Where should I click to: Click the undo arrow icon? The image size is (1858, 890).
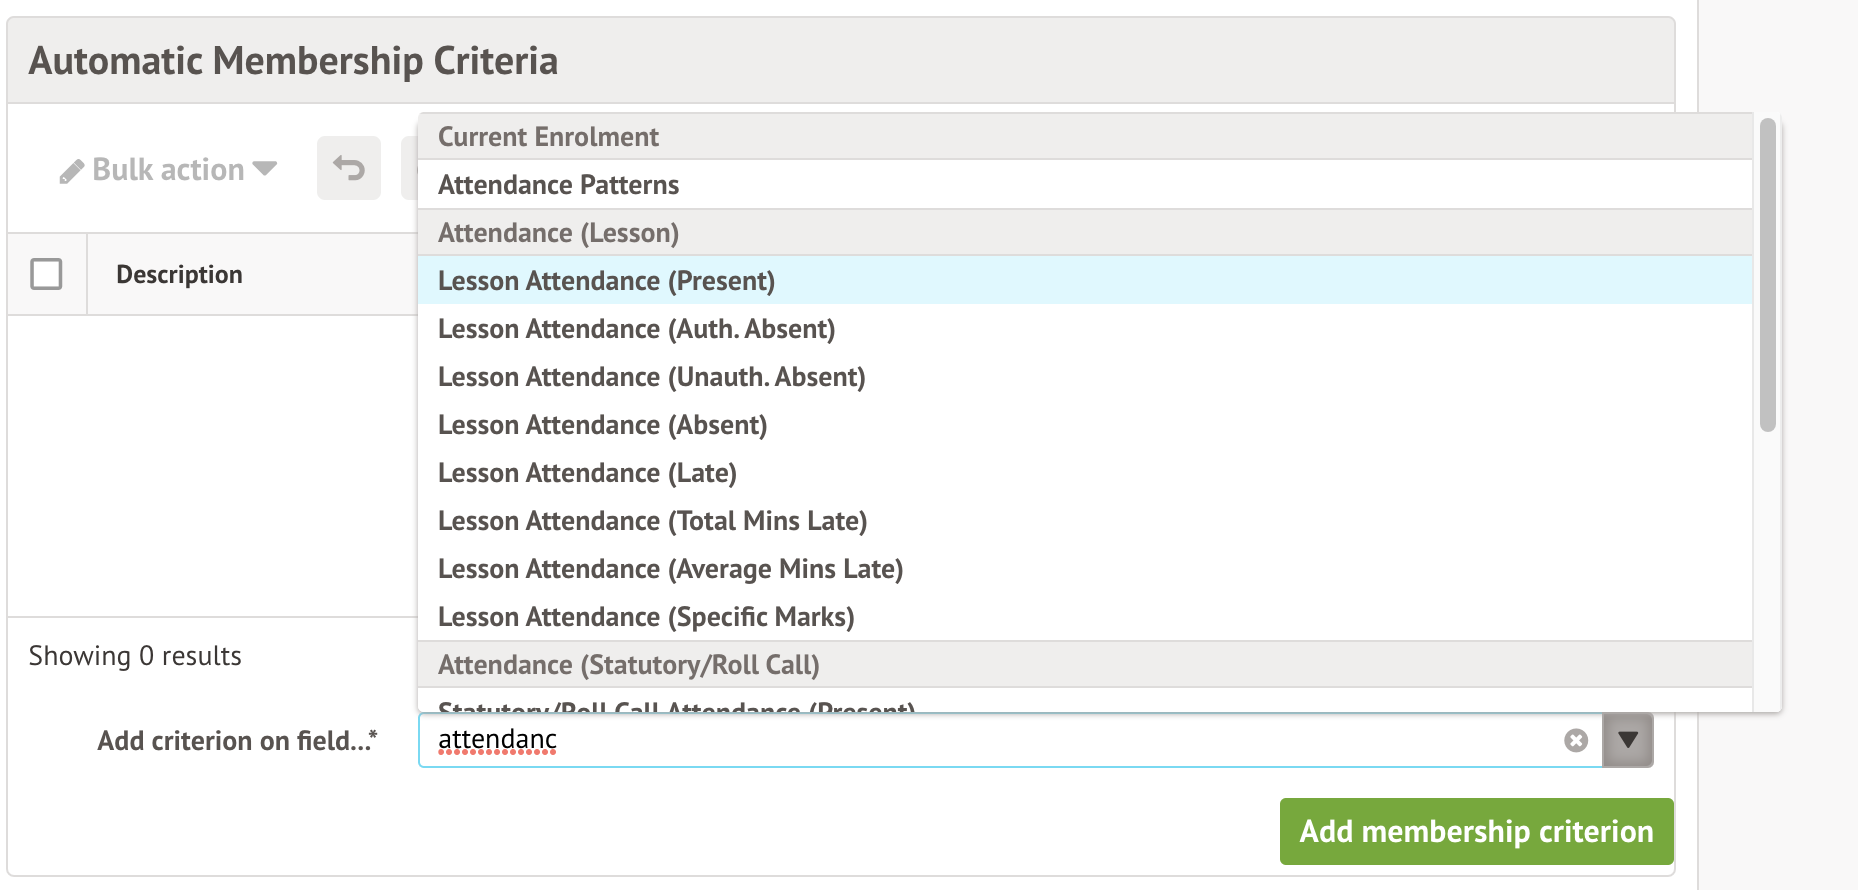[x=349, y=168]
